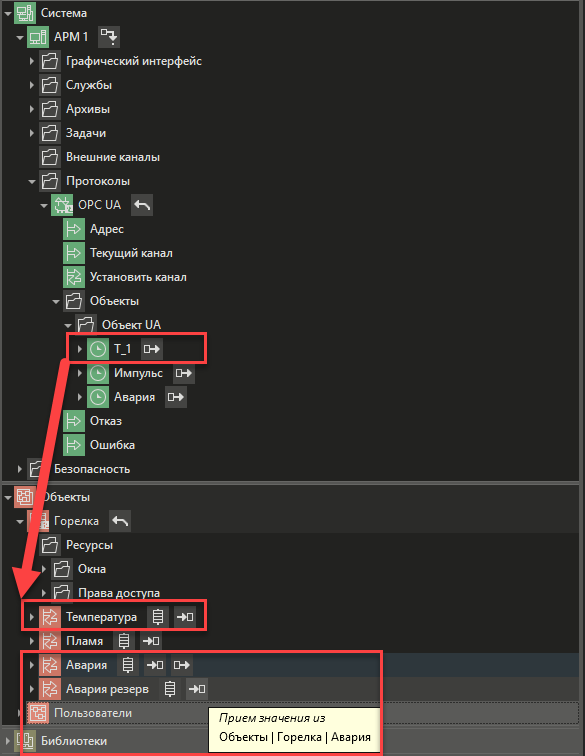Click the output arrow icon on Авария object row
The width and height of the screenshot is (585, 756).
[181, 665]
